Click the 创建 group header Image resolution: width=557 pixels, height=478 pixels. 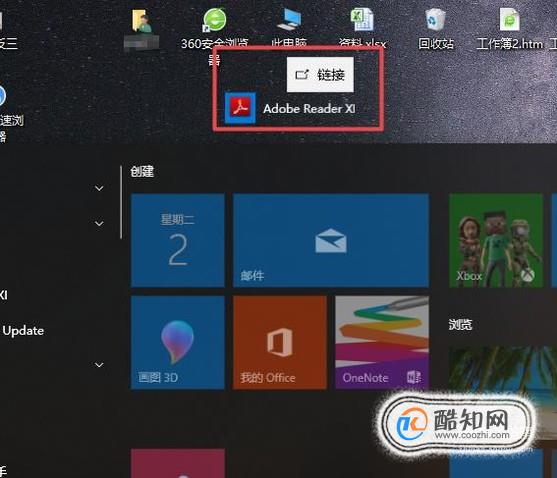pyautogui.click(x=142, y=172)
